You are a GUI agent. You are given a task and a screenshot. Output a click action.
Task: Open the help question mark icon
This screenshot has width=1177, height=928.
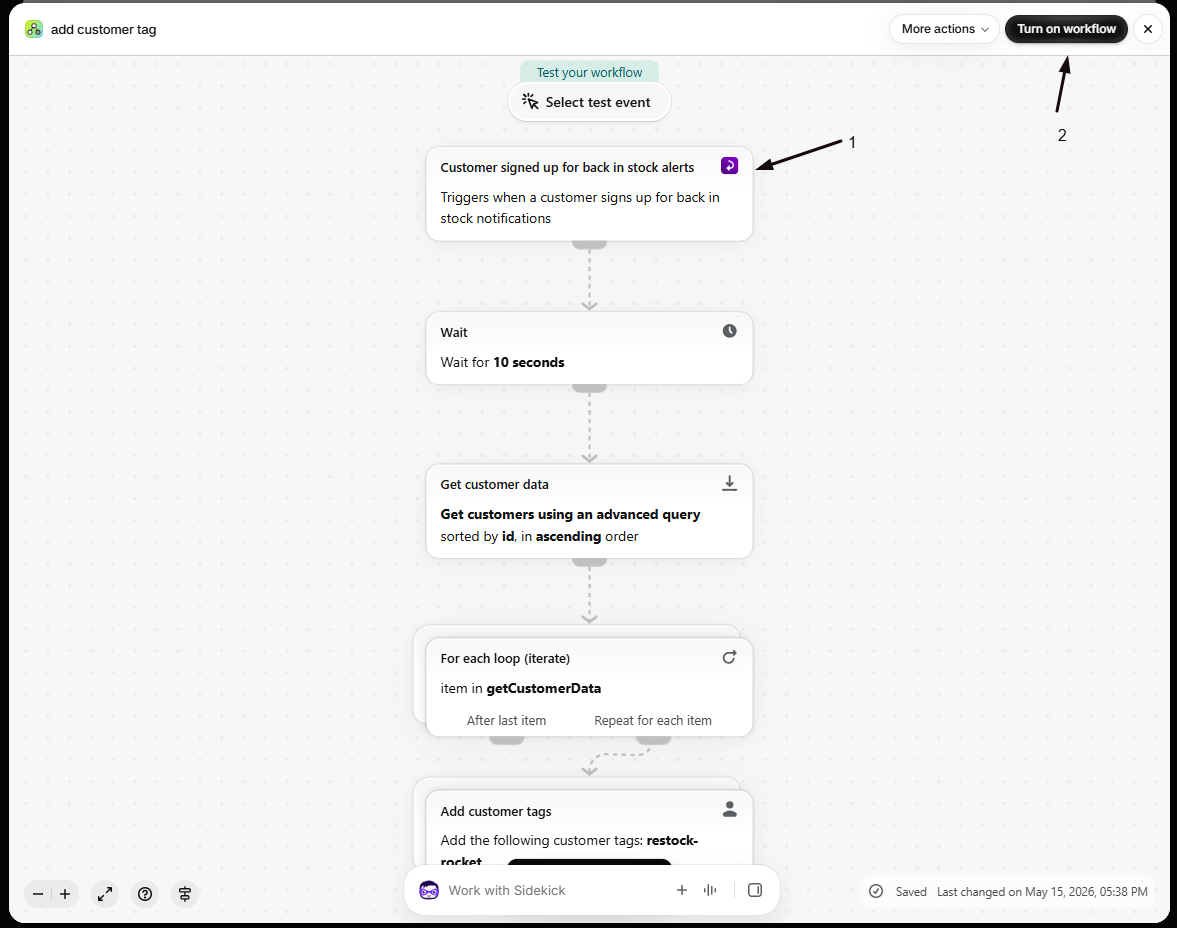coord(145,894)
